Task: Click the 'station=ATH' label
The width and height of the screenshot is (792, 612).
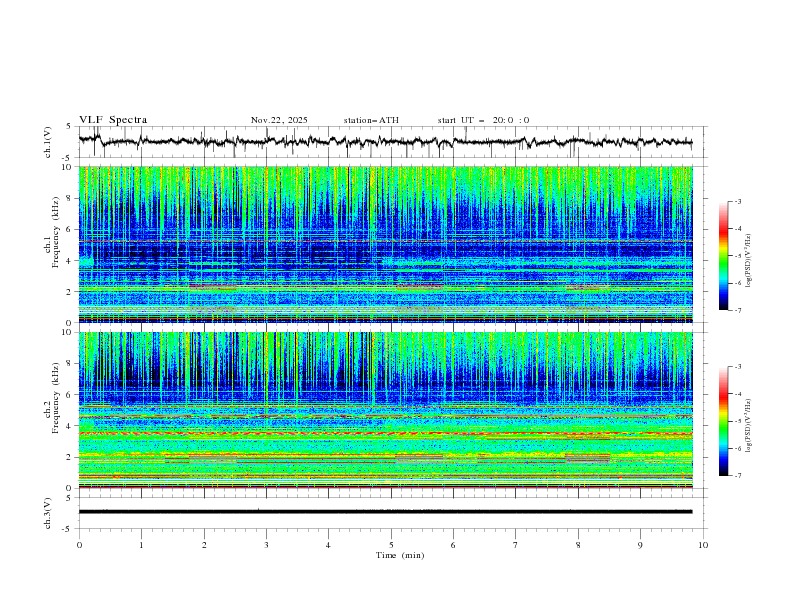Action: point(371,120)
